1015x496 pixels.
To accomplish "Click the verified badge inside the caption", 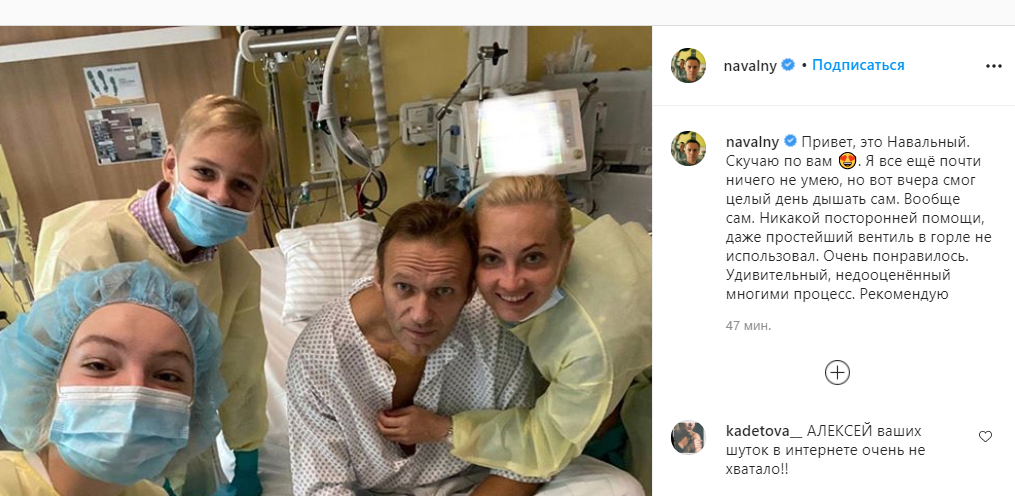I will [790, 141].
